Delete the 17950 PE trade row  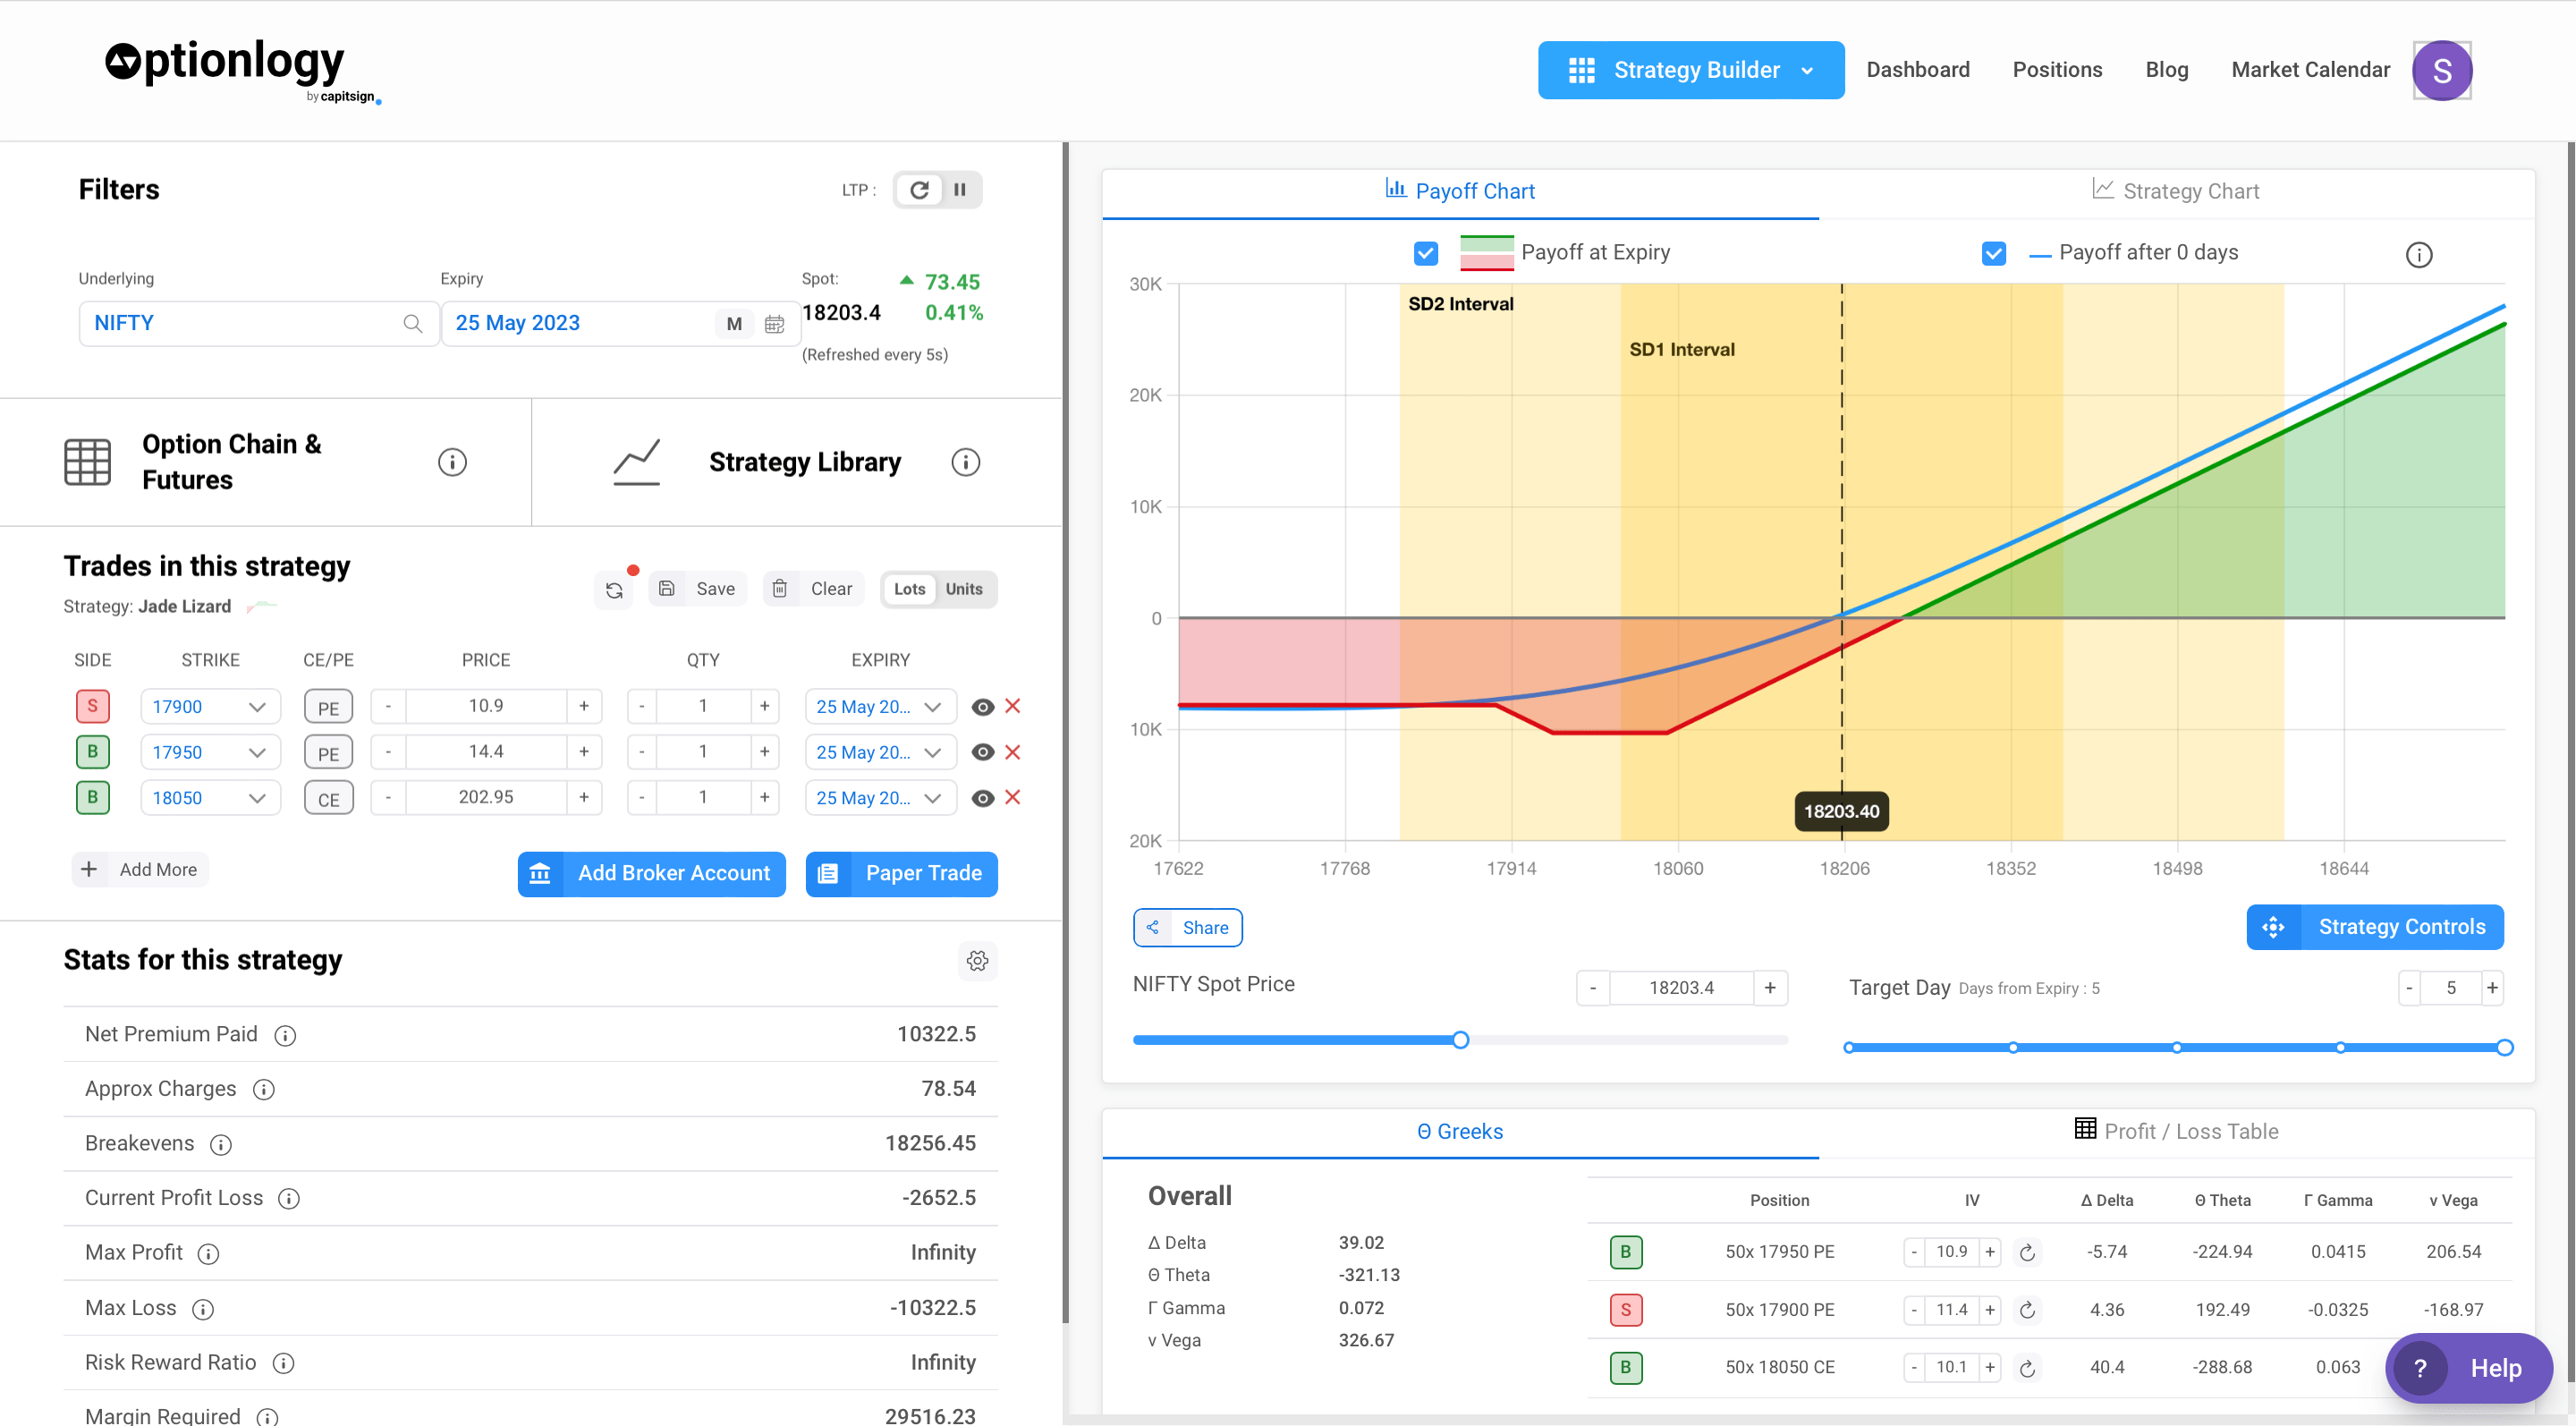[1012, 752]
